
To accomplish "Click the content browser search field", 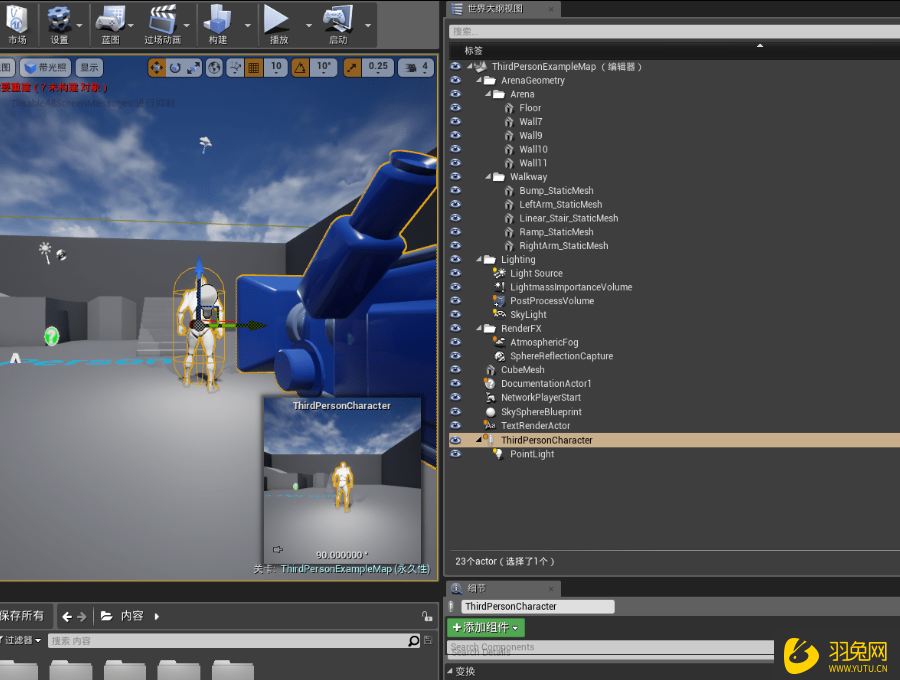I will click(228, 641).
